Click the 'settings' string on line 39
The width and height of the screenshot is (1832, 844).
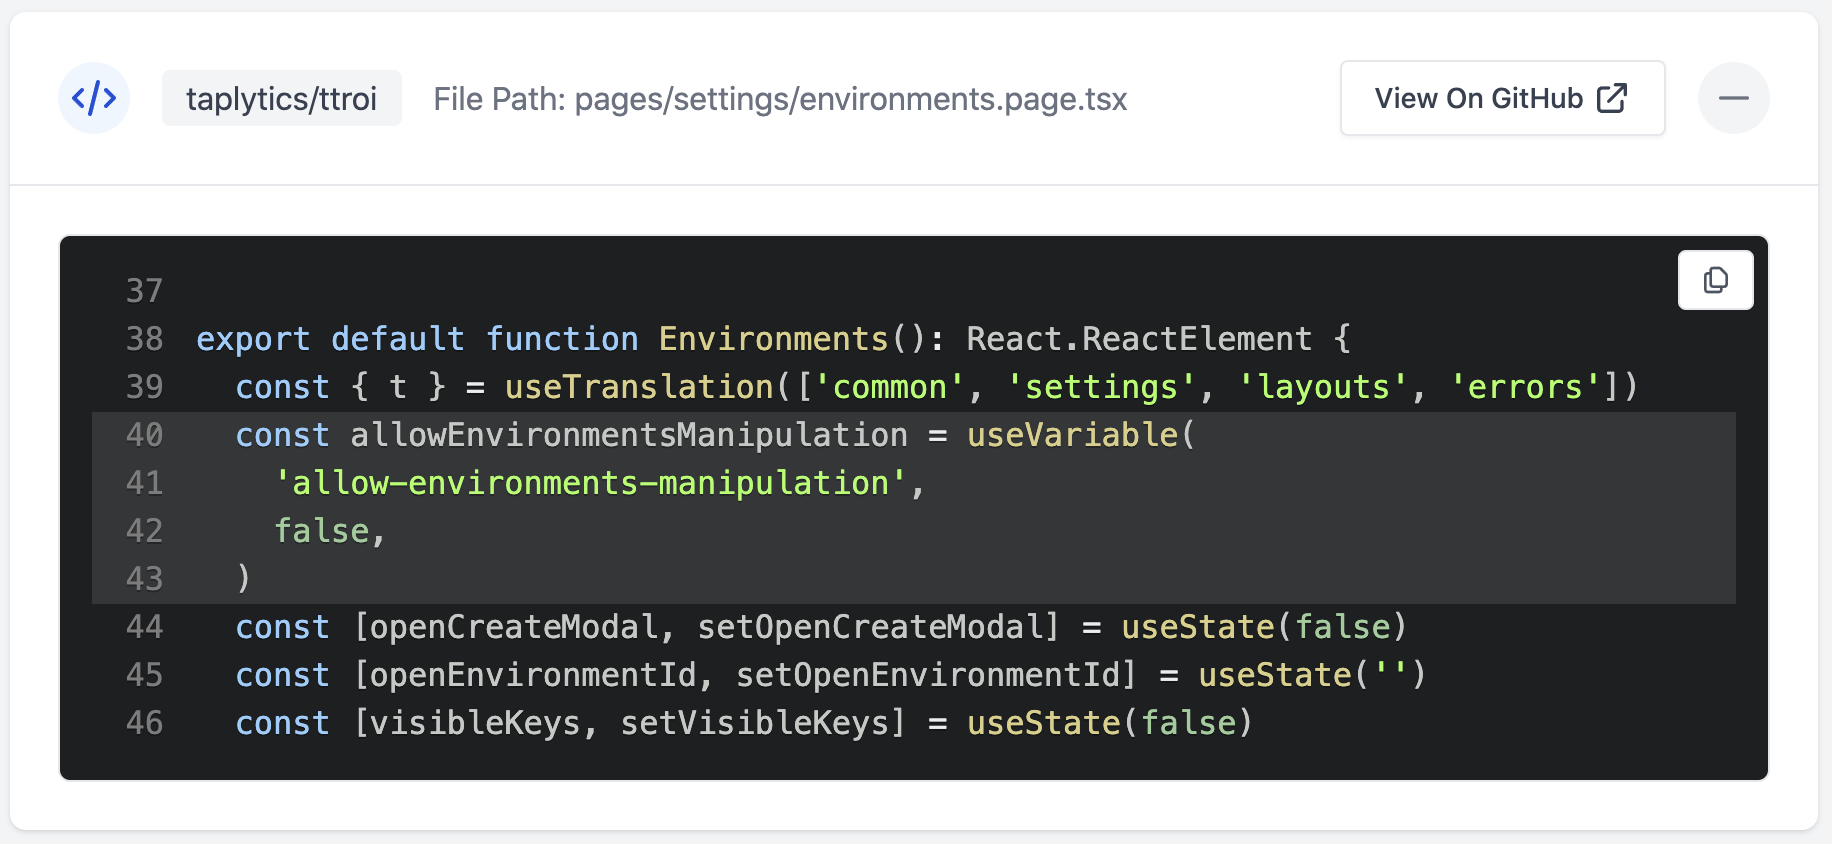[1101, 387]
